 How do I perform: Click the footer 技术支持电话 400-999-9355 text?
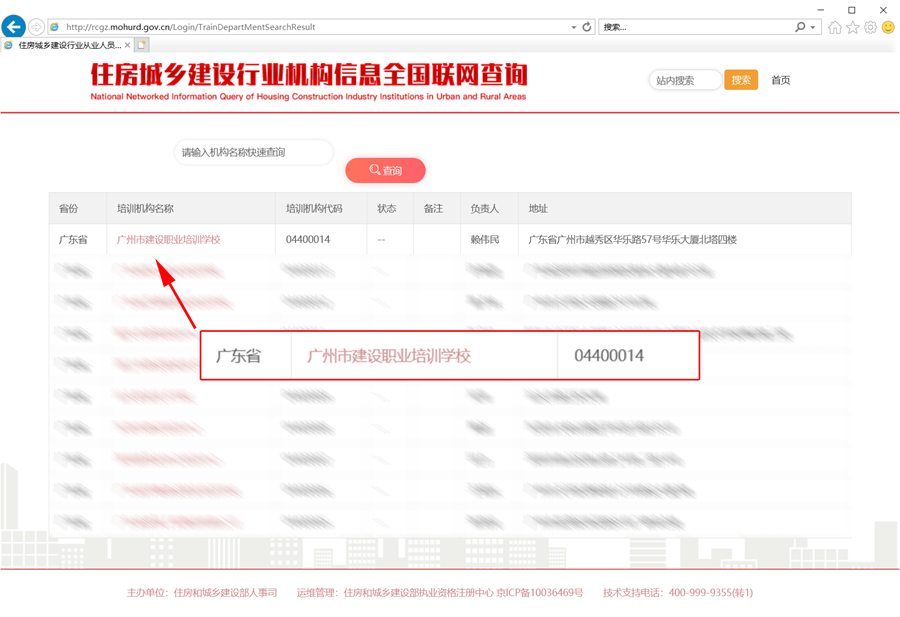(678, 592)
